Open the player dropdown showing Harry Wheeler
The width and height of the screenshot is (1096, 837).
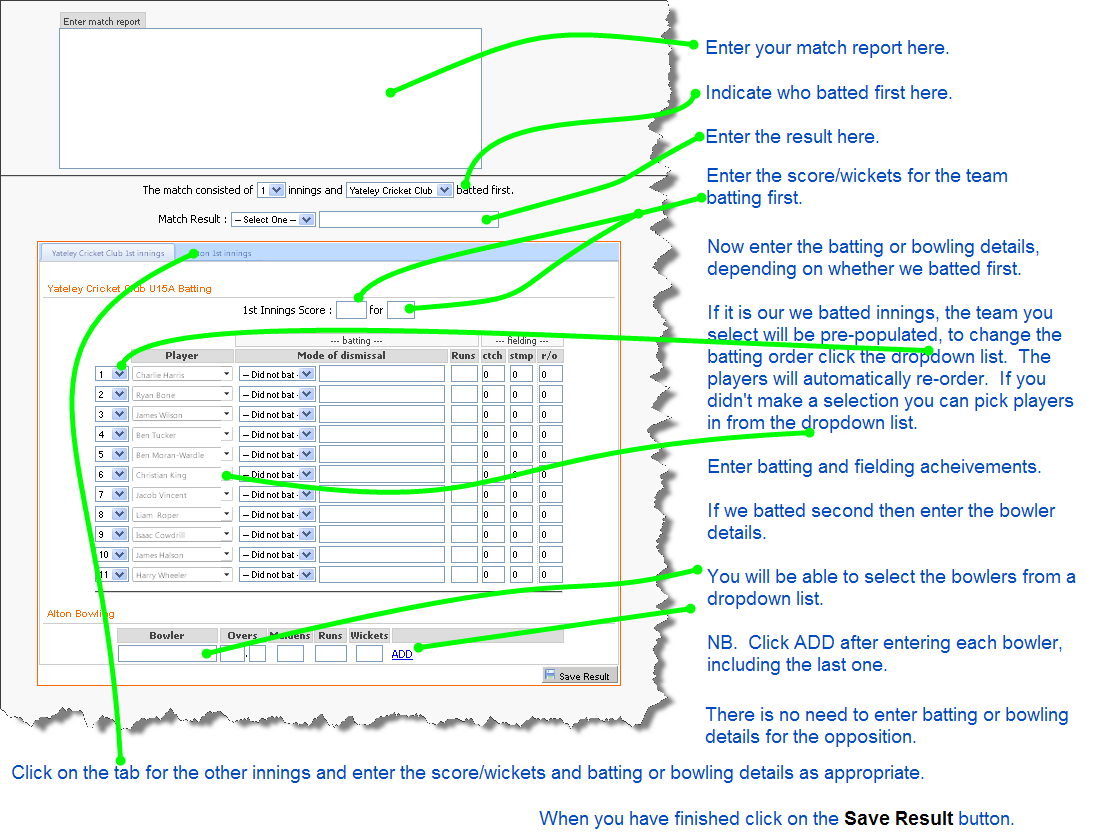[182, 574]
